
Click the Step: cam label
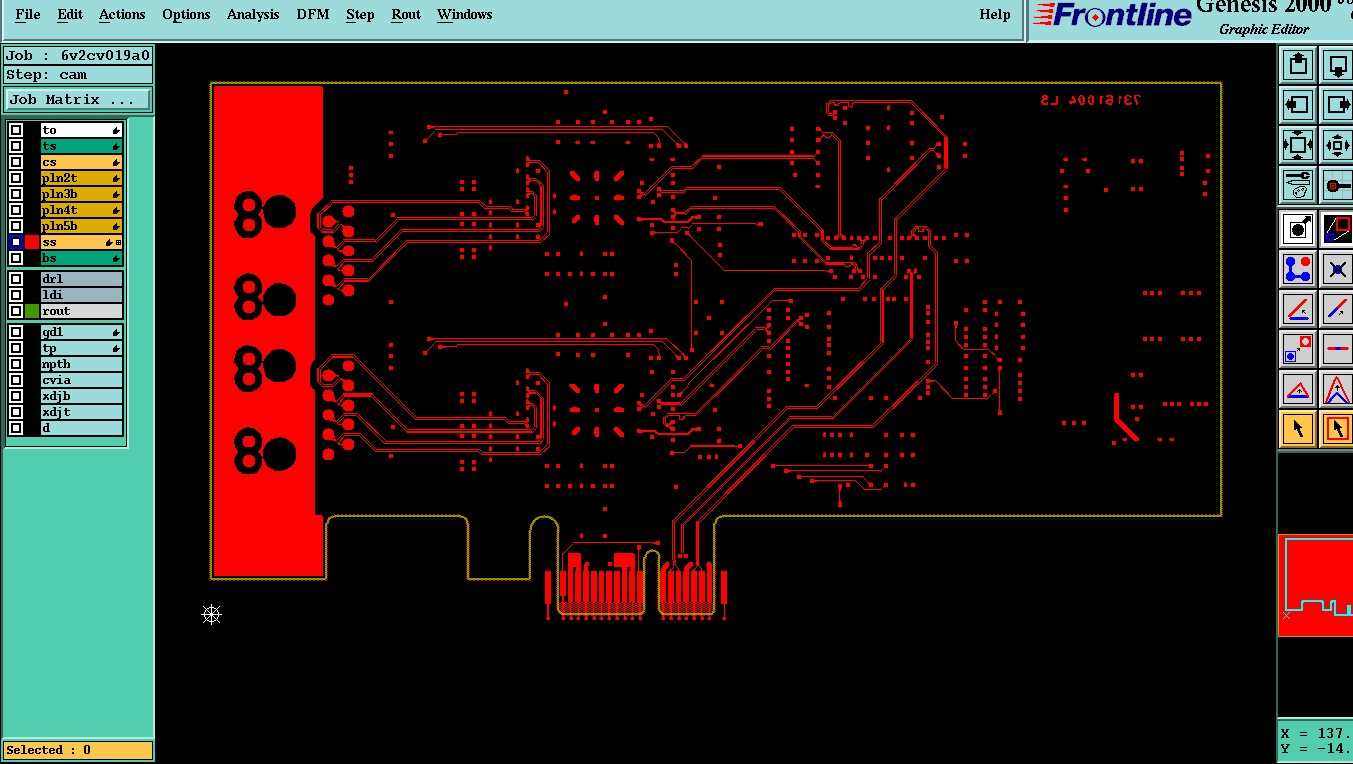click(x=78, y=75)
